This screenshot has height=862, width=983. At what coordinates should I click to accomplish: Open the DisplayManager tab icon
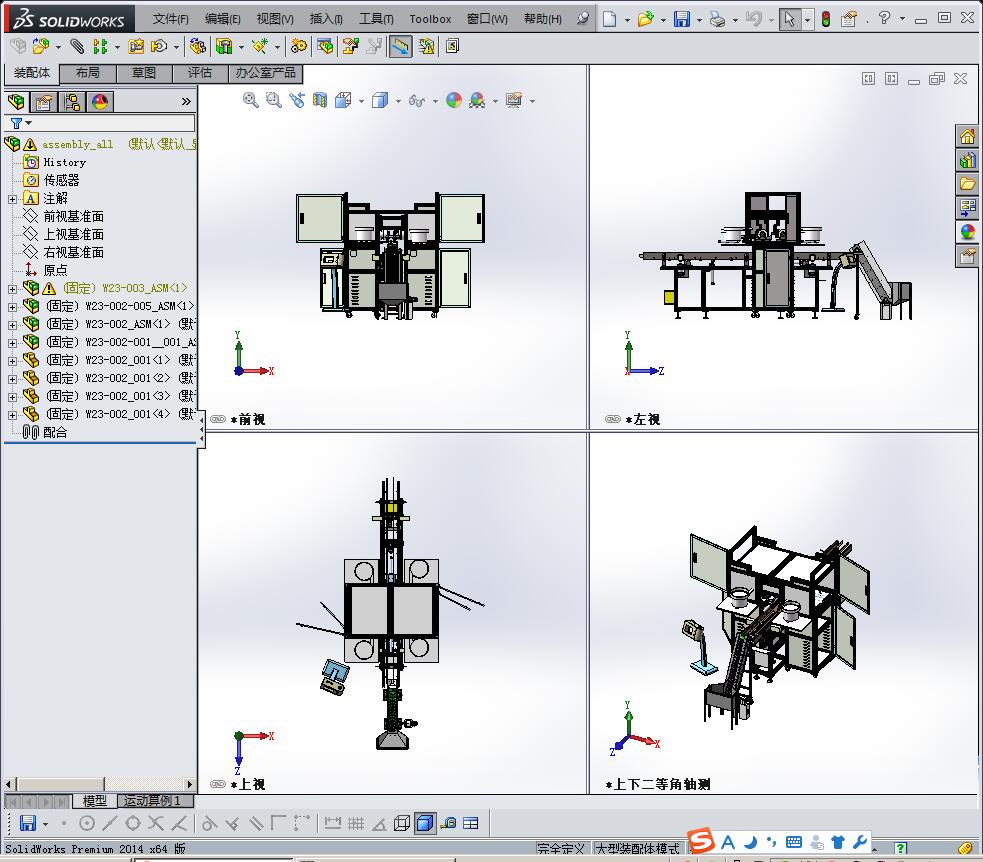click(x=100, y=102)
